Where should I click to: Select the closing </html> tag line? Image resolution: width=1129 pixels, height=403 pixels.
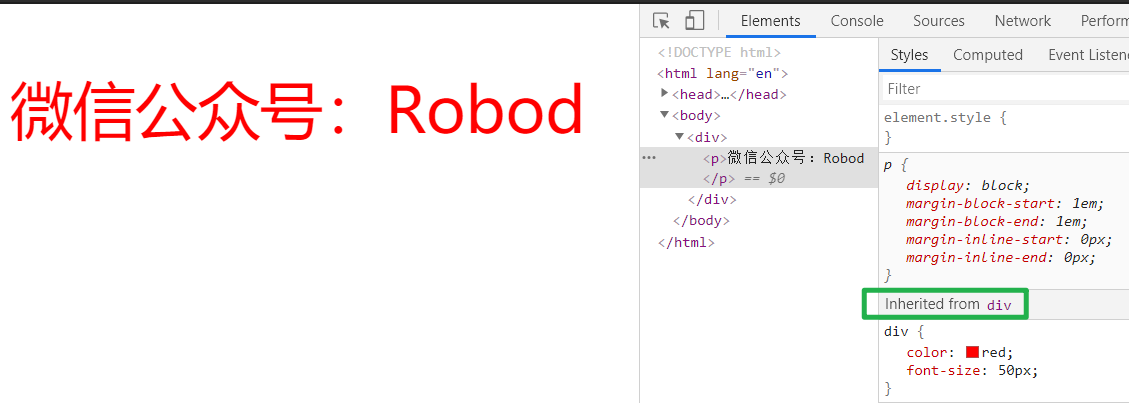pos(686,242)
